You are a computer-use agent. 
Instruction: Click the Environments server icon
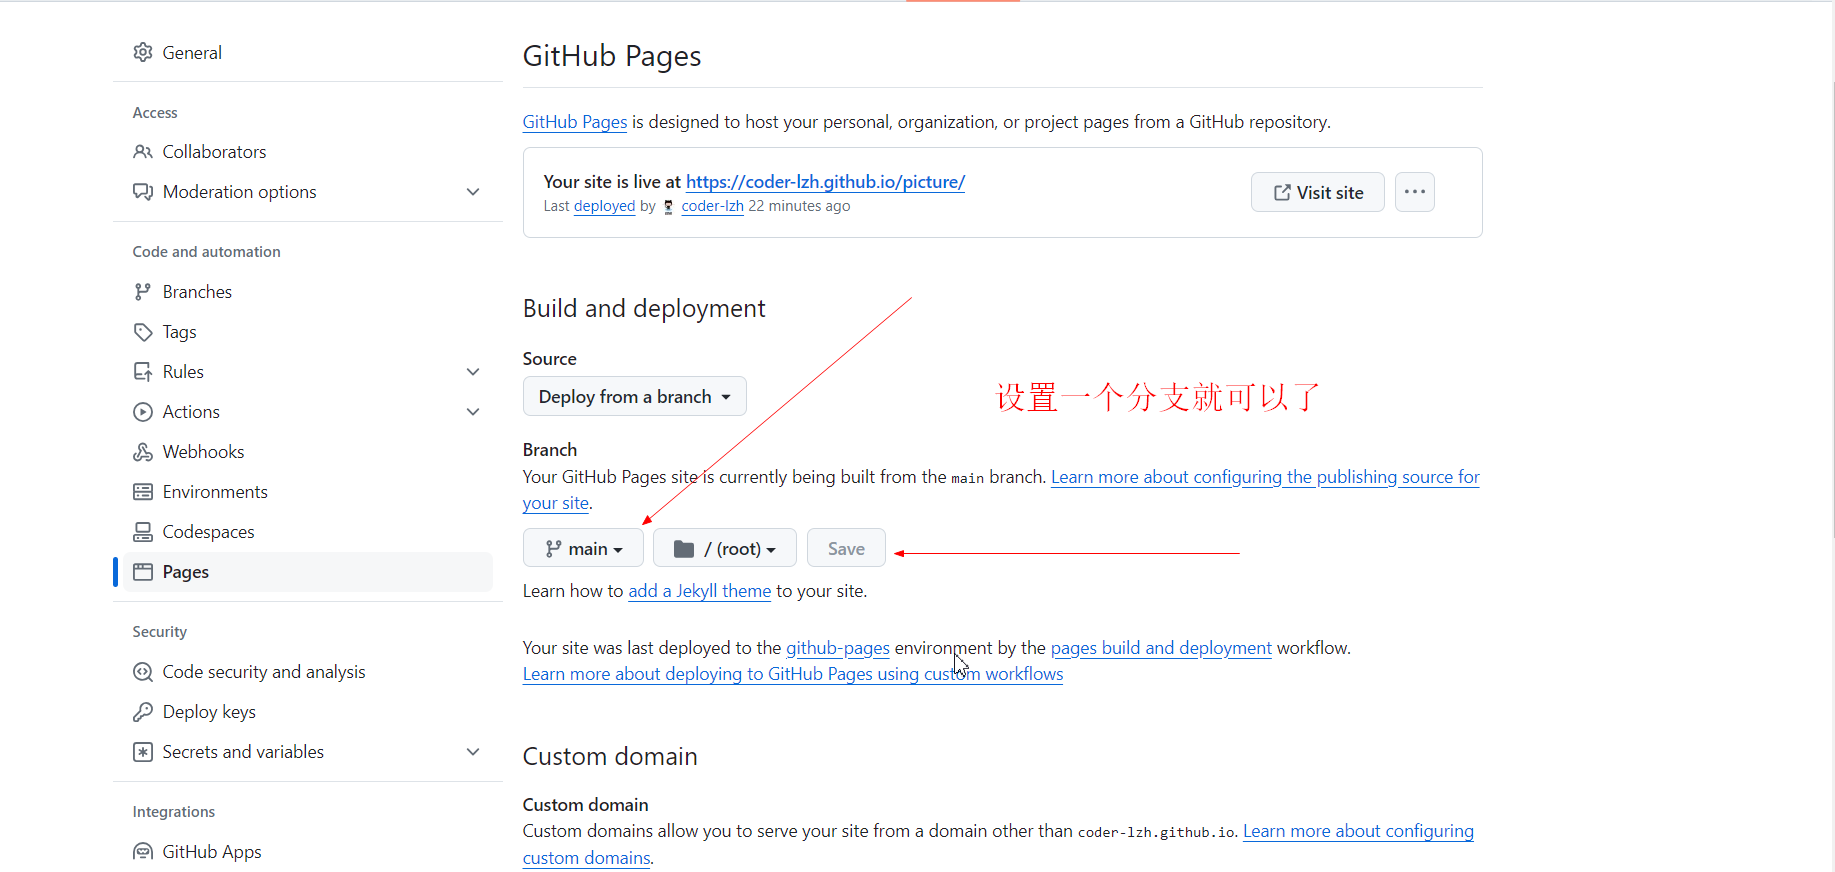click(x=143, y=492)
